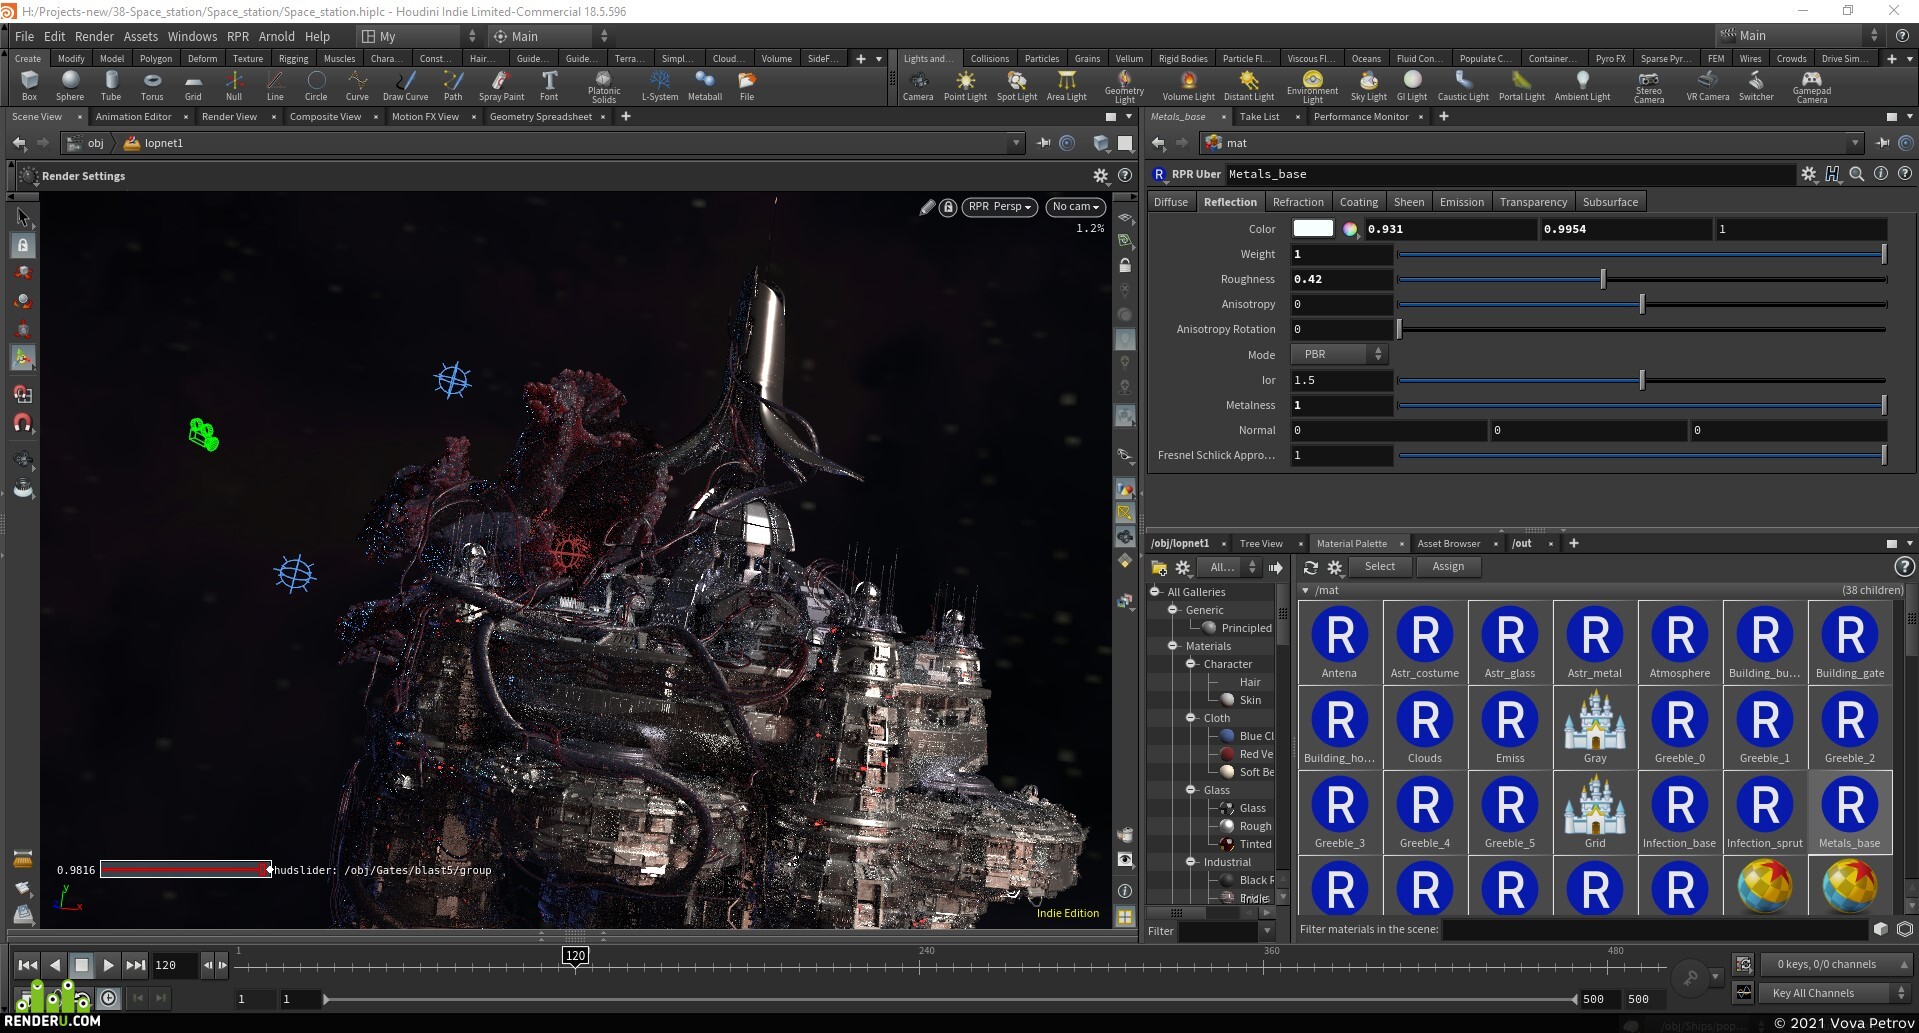Click the reflection Color white swatch
The width and height of the screenshot is (1919, 1033).
pos(1313,229)
